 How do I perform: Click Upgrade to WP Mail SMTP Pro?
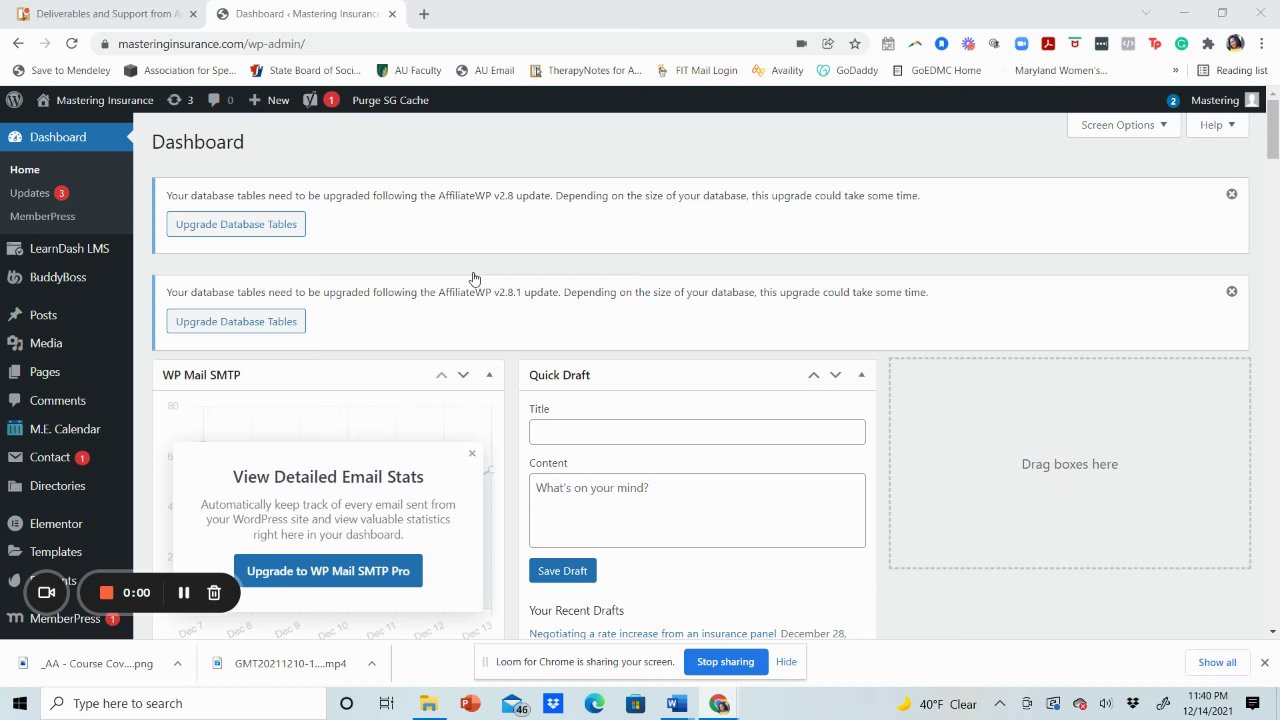[328, 571]
